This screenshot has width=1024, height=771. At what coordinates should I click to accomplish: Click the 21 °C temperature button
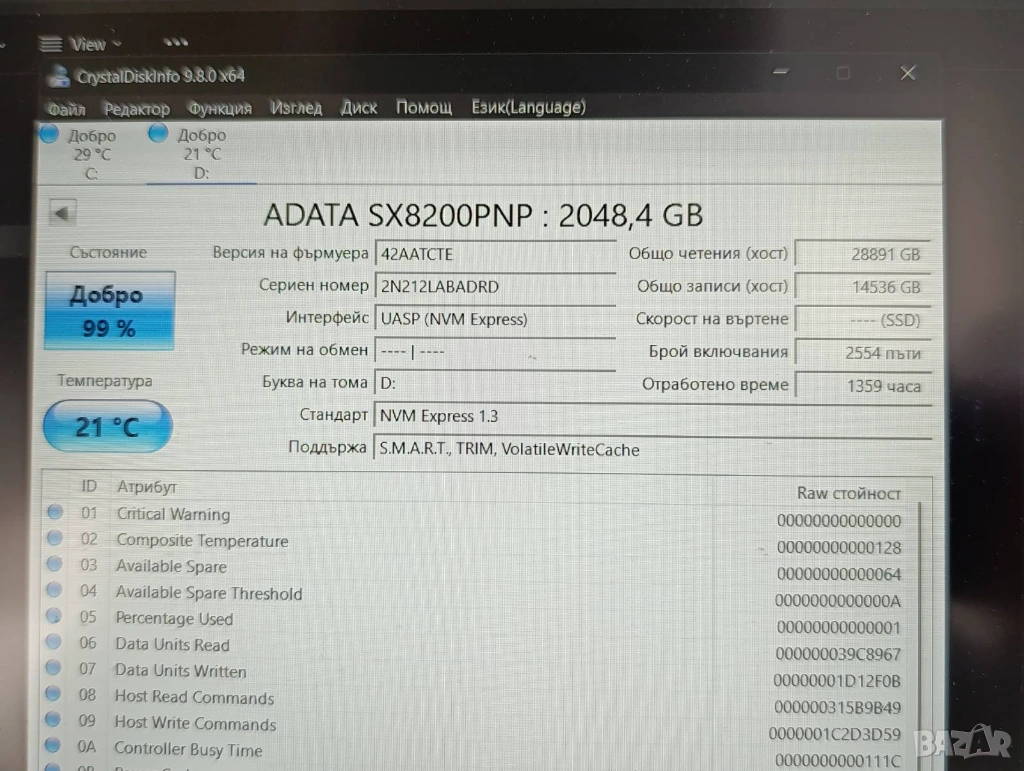(107, 427)
